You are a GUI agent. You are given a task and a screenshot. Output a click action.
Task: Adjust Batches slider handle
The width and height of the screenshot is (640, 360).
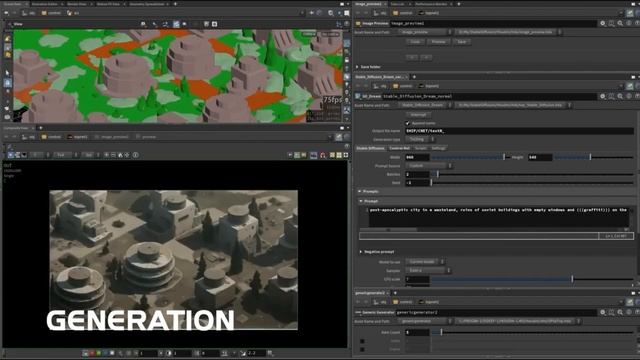(x=438, y=174)
